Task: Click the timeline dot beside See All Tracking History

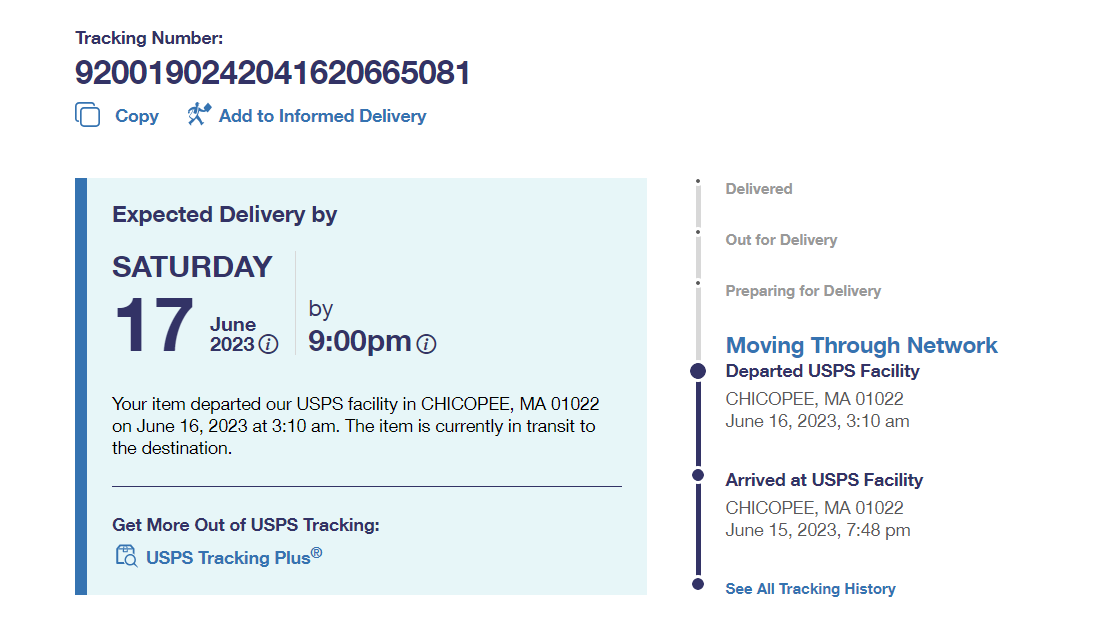Action: pyautogui.click(x=698, y=583)
